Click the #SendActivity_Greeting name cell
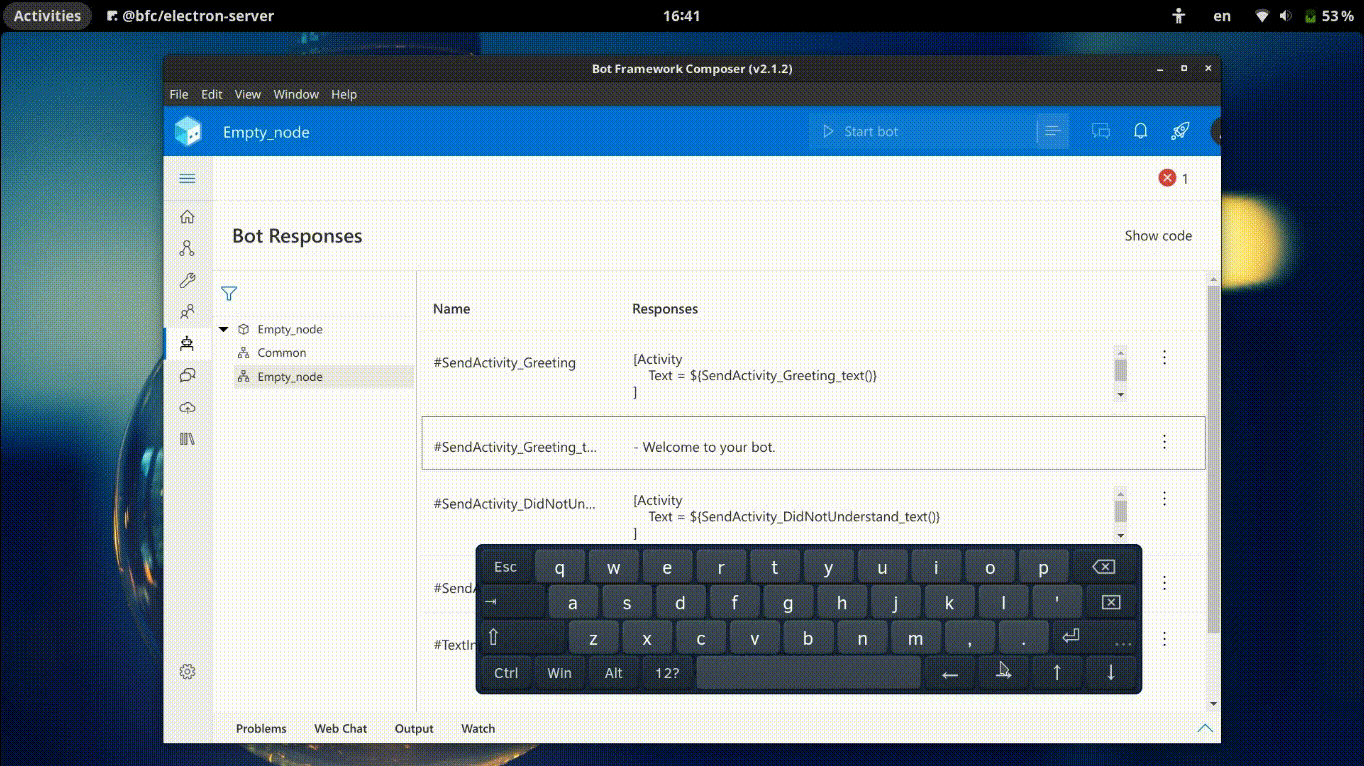 click(504, 363)
